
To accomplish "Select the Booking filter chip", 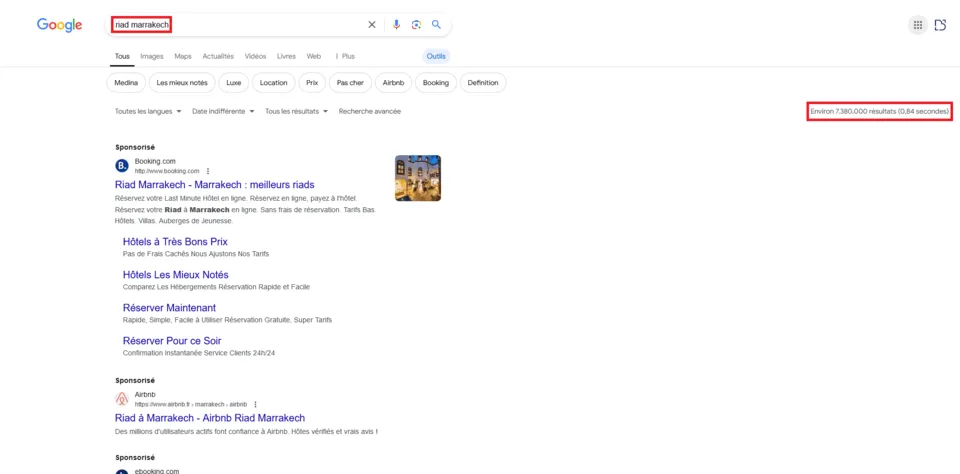I will 436,83.
